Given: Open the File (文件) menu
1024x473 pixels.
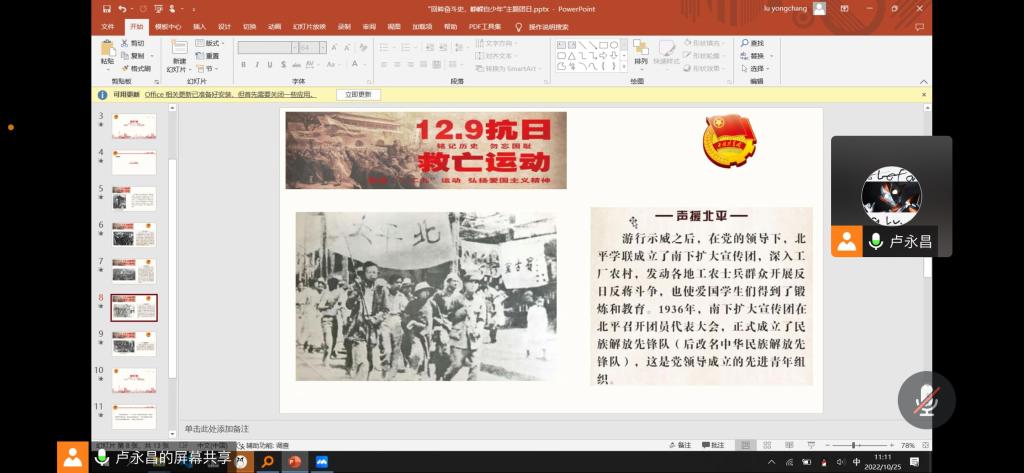Looking at the screenshot, I should coord(108,27).
